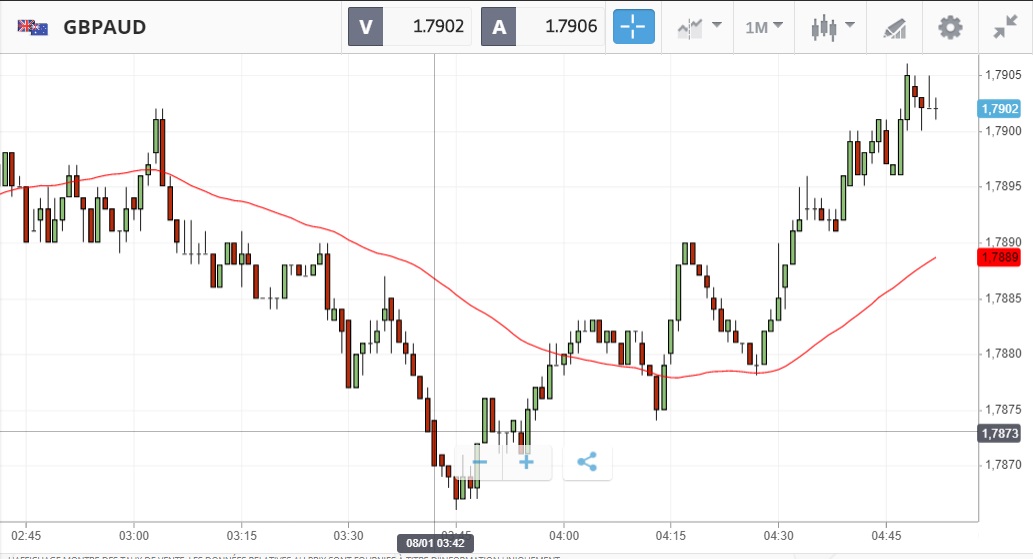The image size is (1033, 559).
Task: Click the blue 1,7902 current price tag
Action: (1000, 109)
